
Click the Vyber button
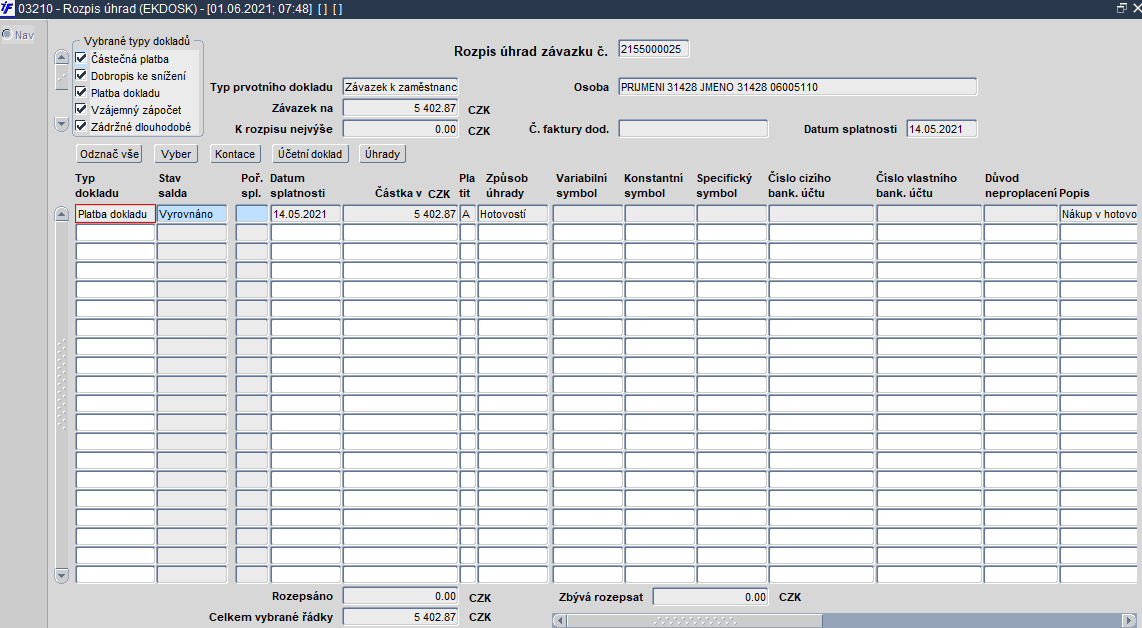click(x=176, y=154)
